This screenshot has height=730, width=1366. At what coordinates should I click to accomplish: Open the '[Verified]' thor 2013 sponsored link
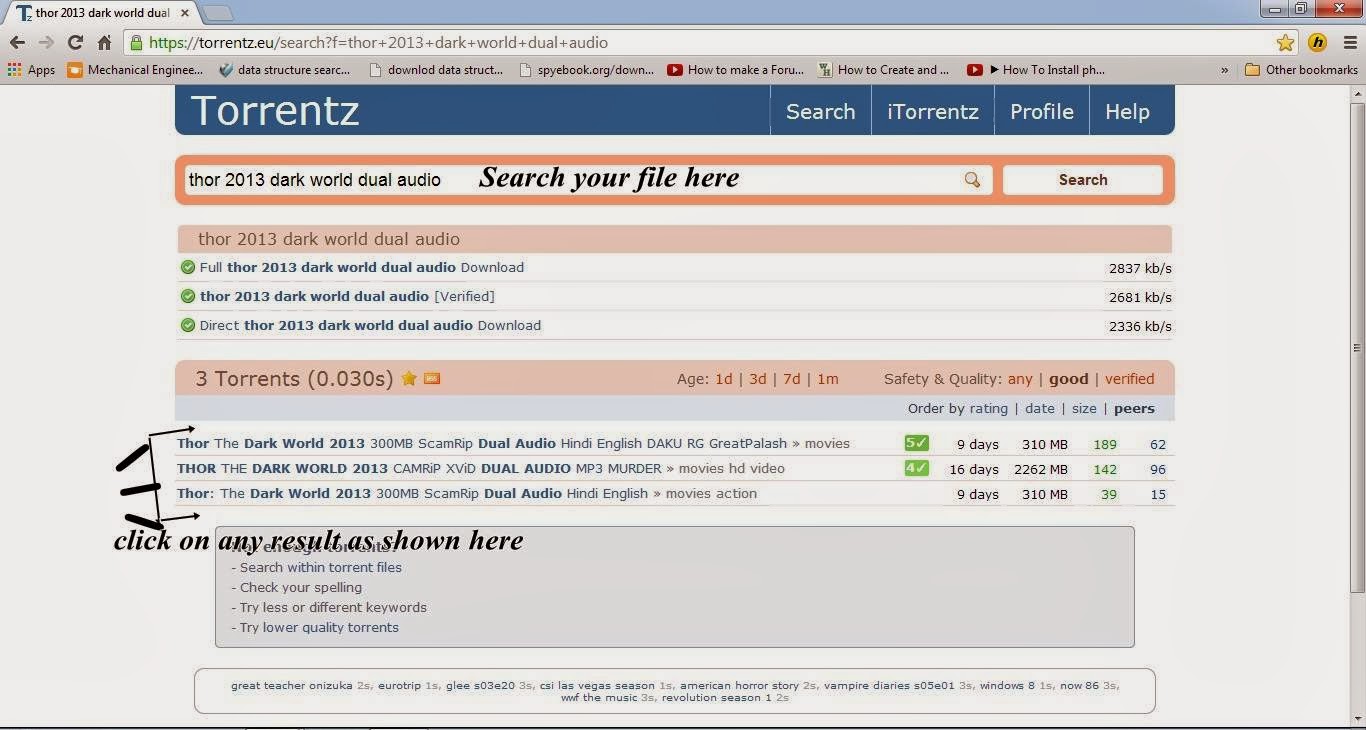click(347, 296)
